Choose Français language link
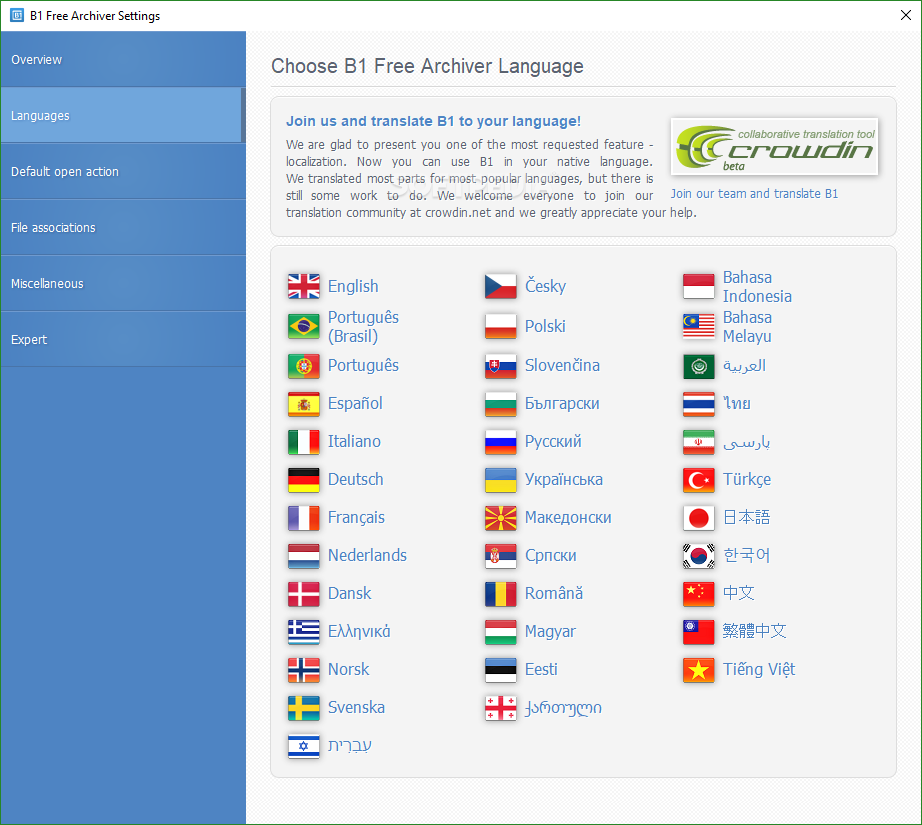 click(356, 517)
